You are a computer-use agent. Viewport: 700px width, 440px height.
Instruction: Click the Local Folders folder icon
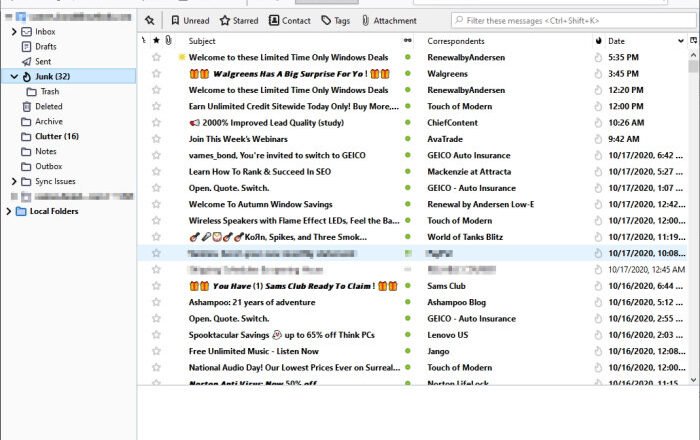pos(21,211)
